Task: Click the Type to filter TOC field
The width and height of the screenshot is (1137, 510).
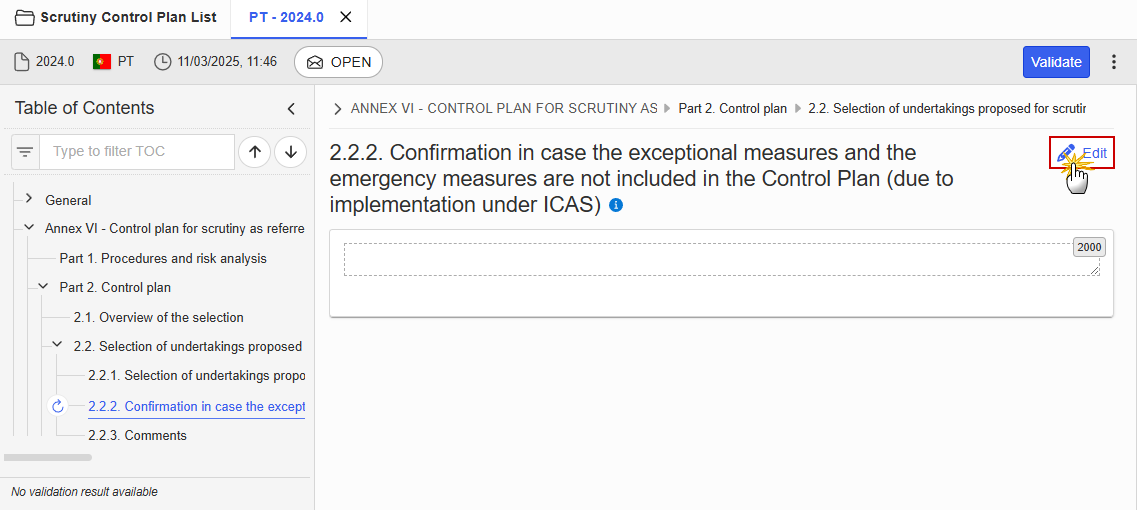Action: pos(137,152)
